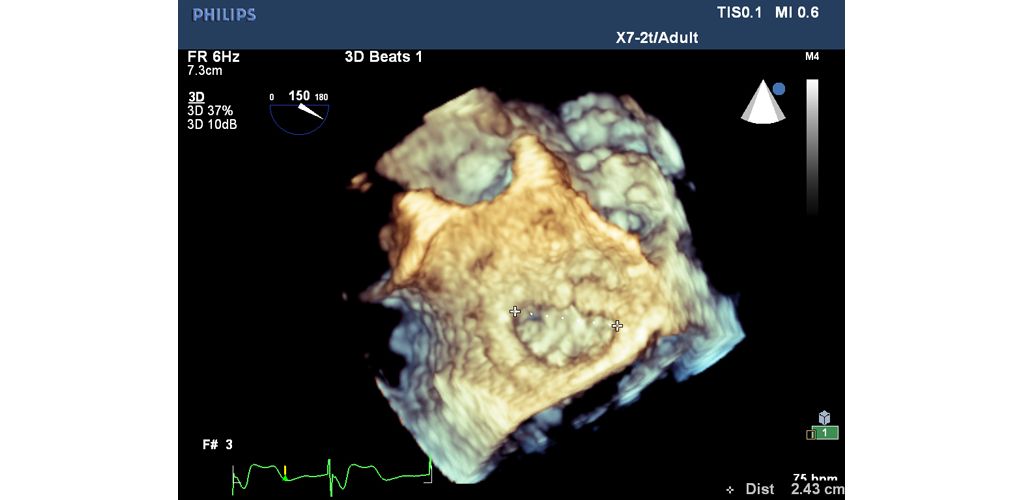Screen dimensions: 1024x500
Task: Click the blue orientation marker dot
Action: [779, 89]
